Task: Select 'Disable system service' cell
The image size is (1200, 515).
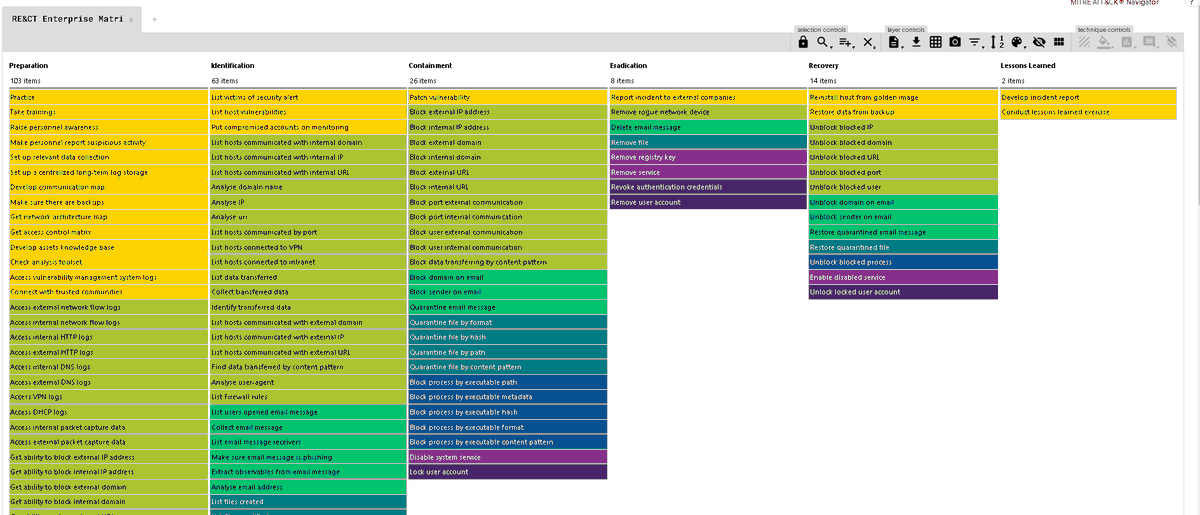Action: coord(507,457)
